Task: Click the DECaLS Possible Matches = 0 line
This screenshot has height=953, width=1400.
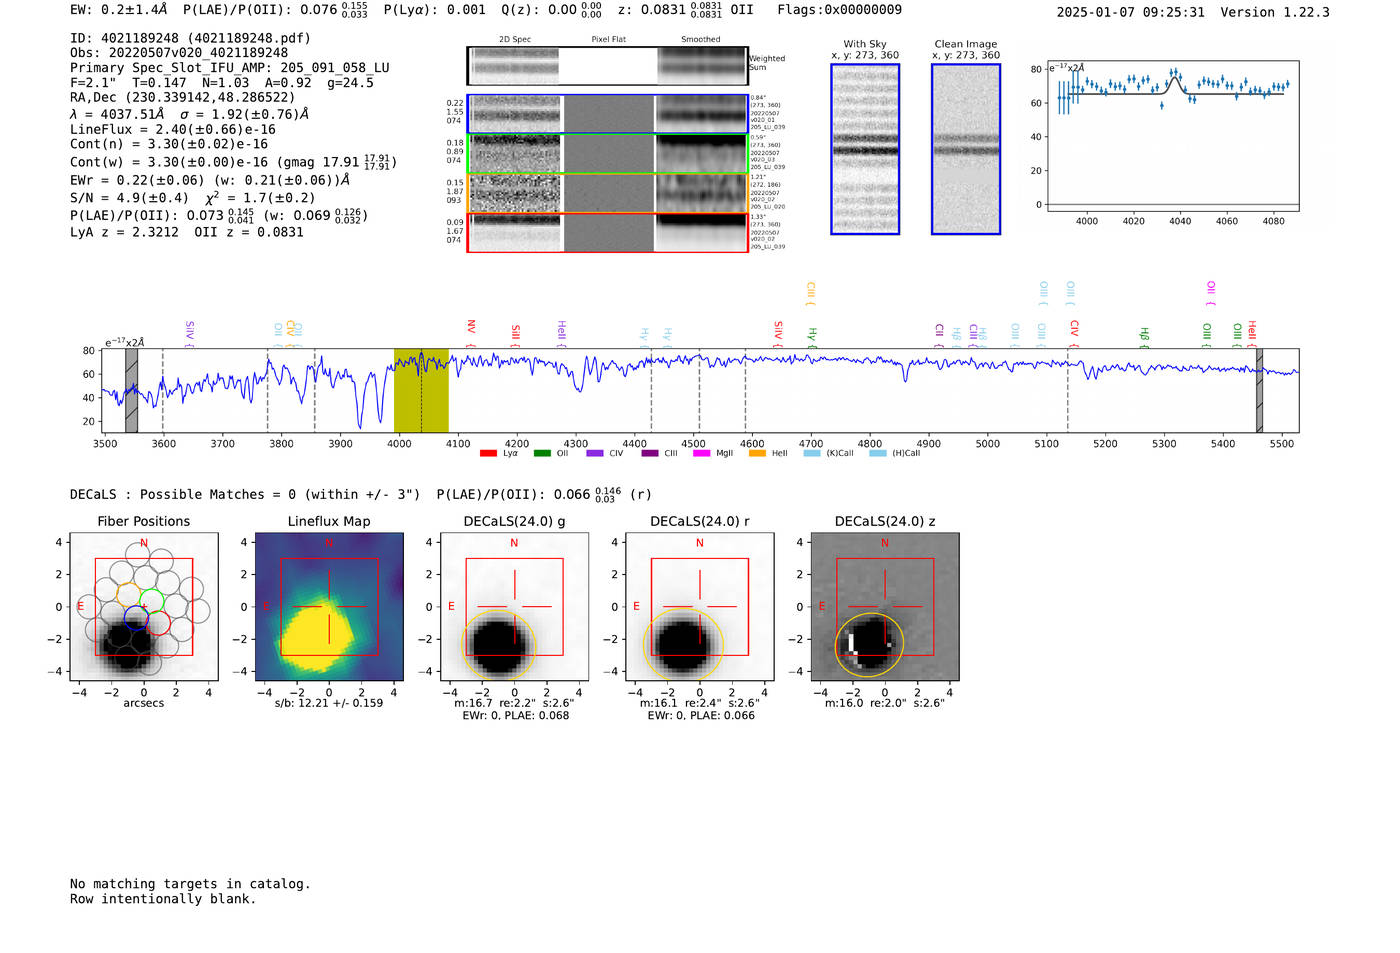Action: pyautogui.click(x=245, y=494)
